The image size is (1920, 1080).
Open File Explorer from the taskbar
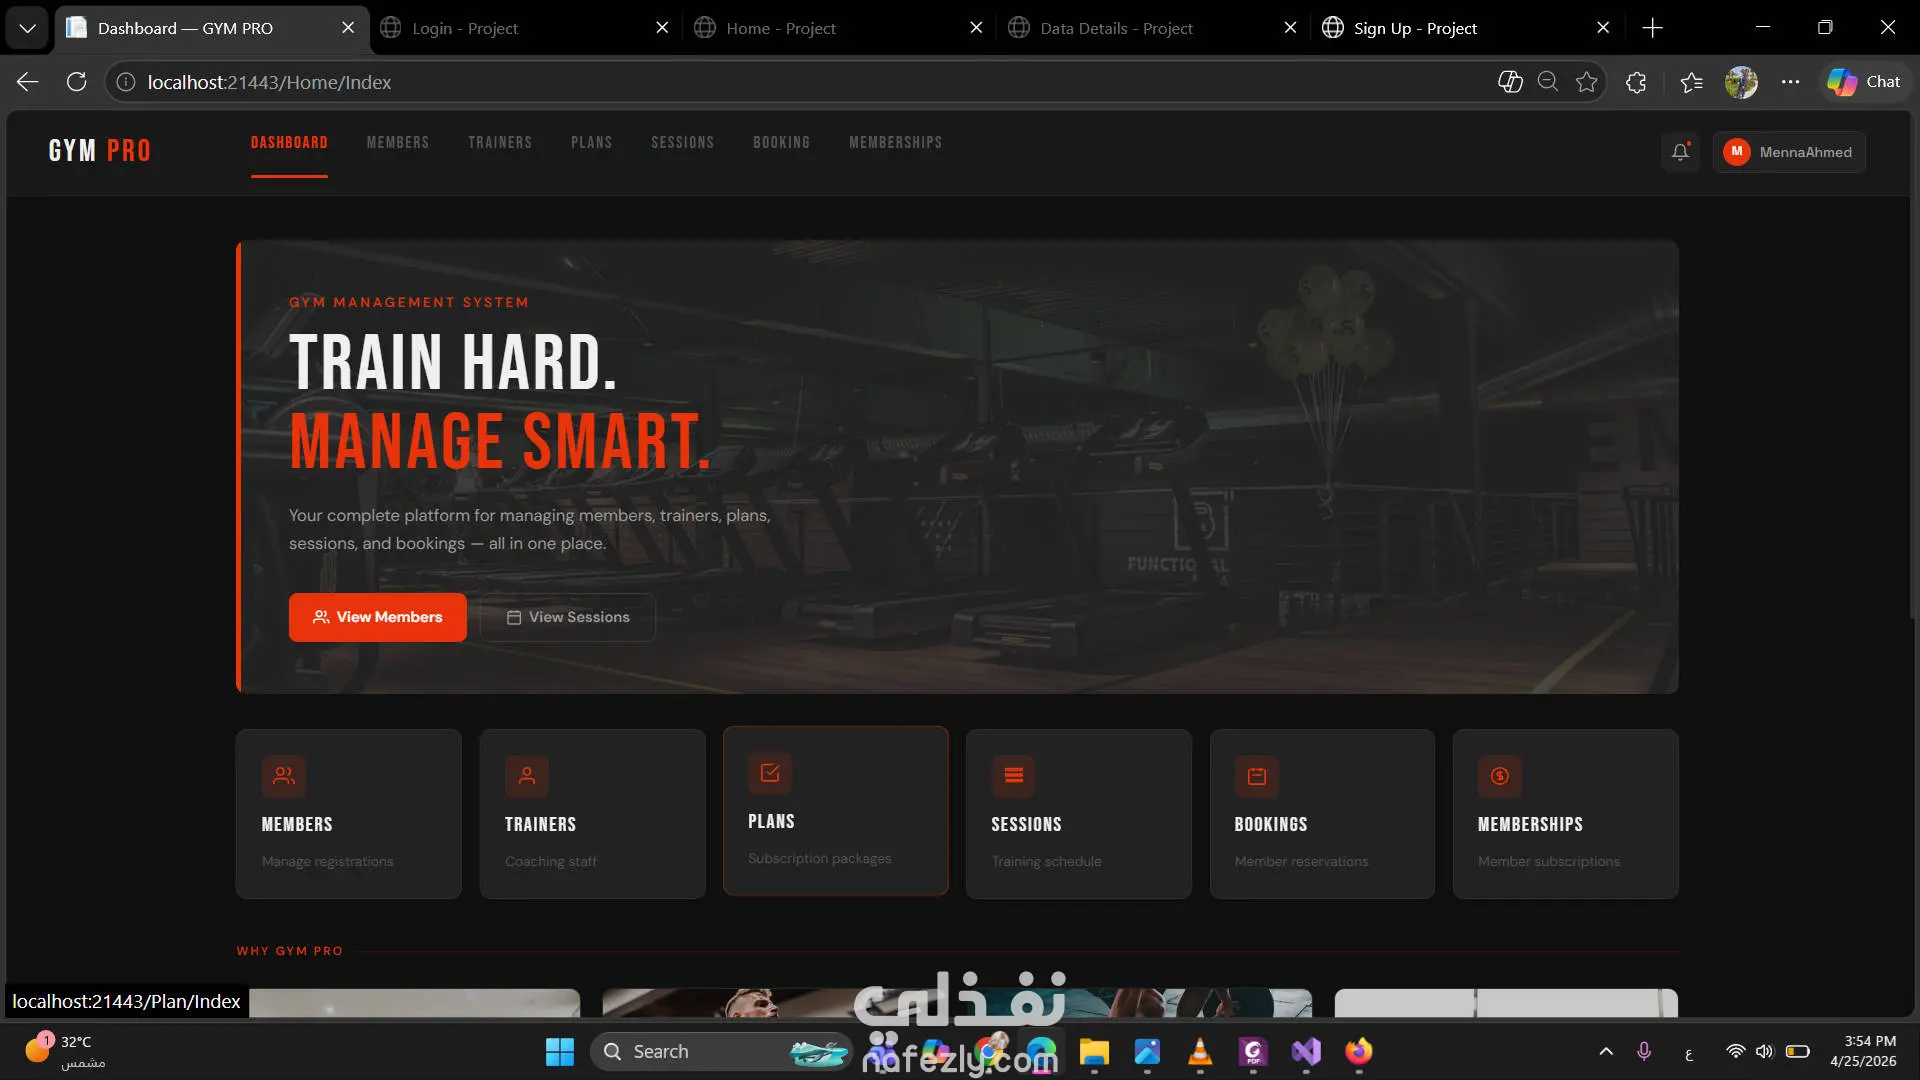1093,1052
